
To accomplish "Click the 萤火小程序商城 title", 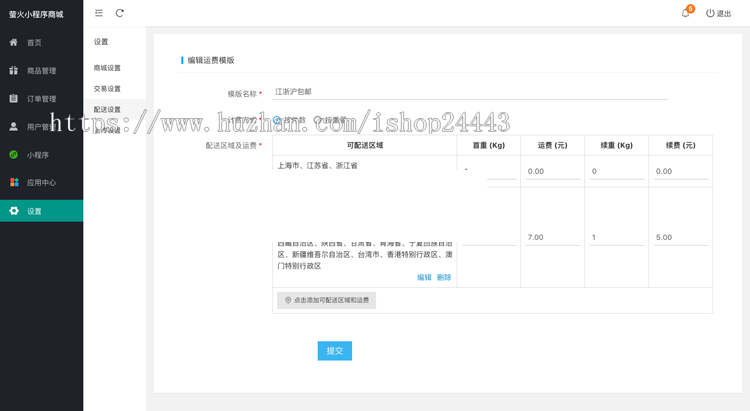I will coord(36,14).
